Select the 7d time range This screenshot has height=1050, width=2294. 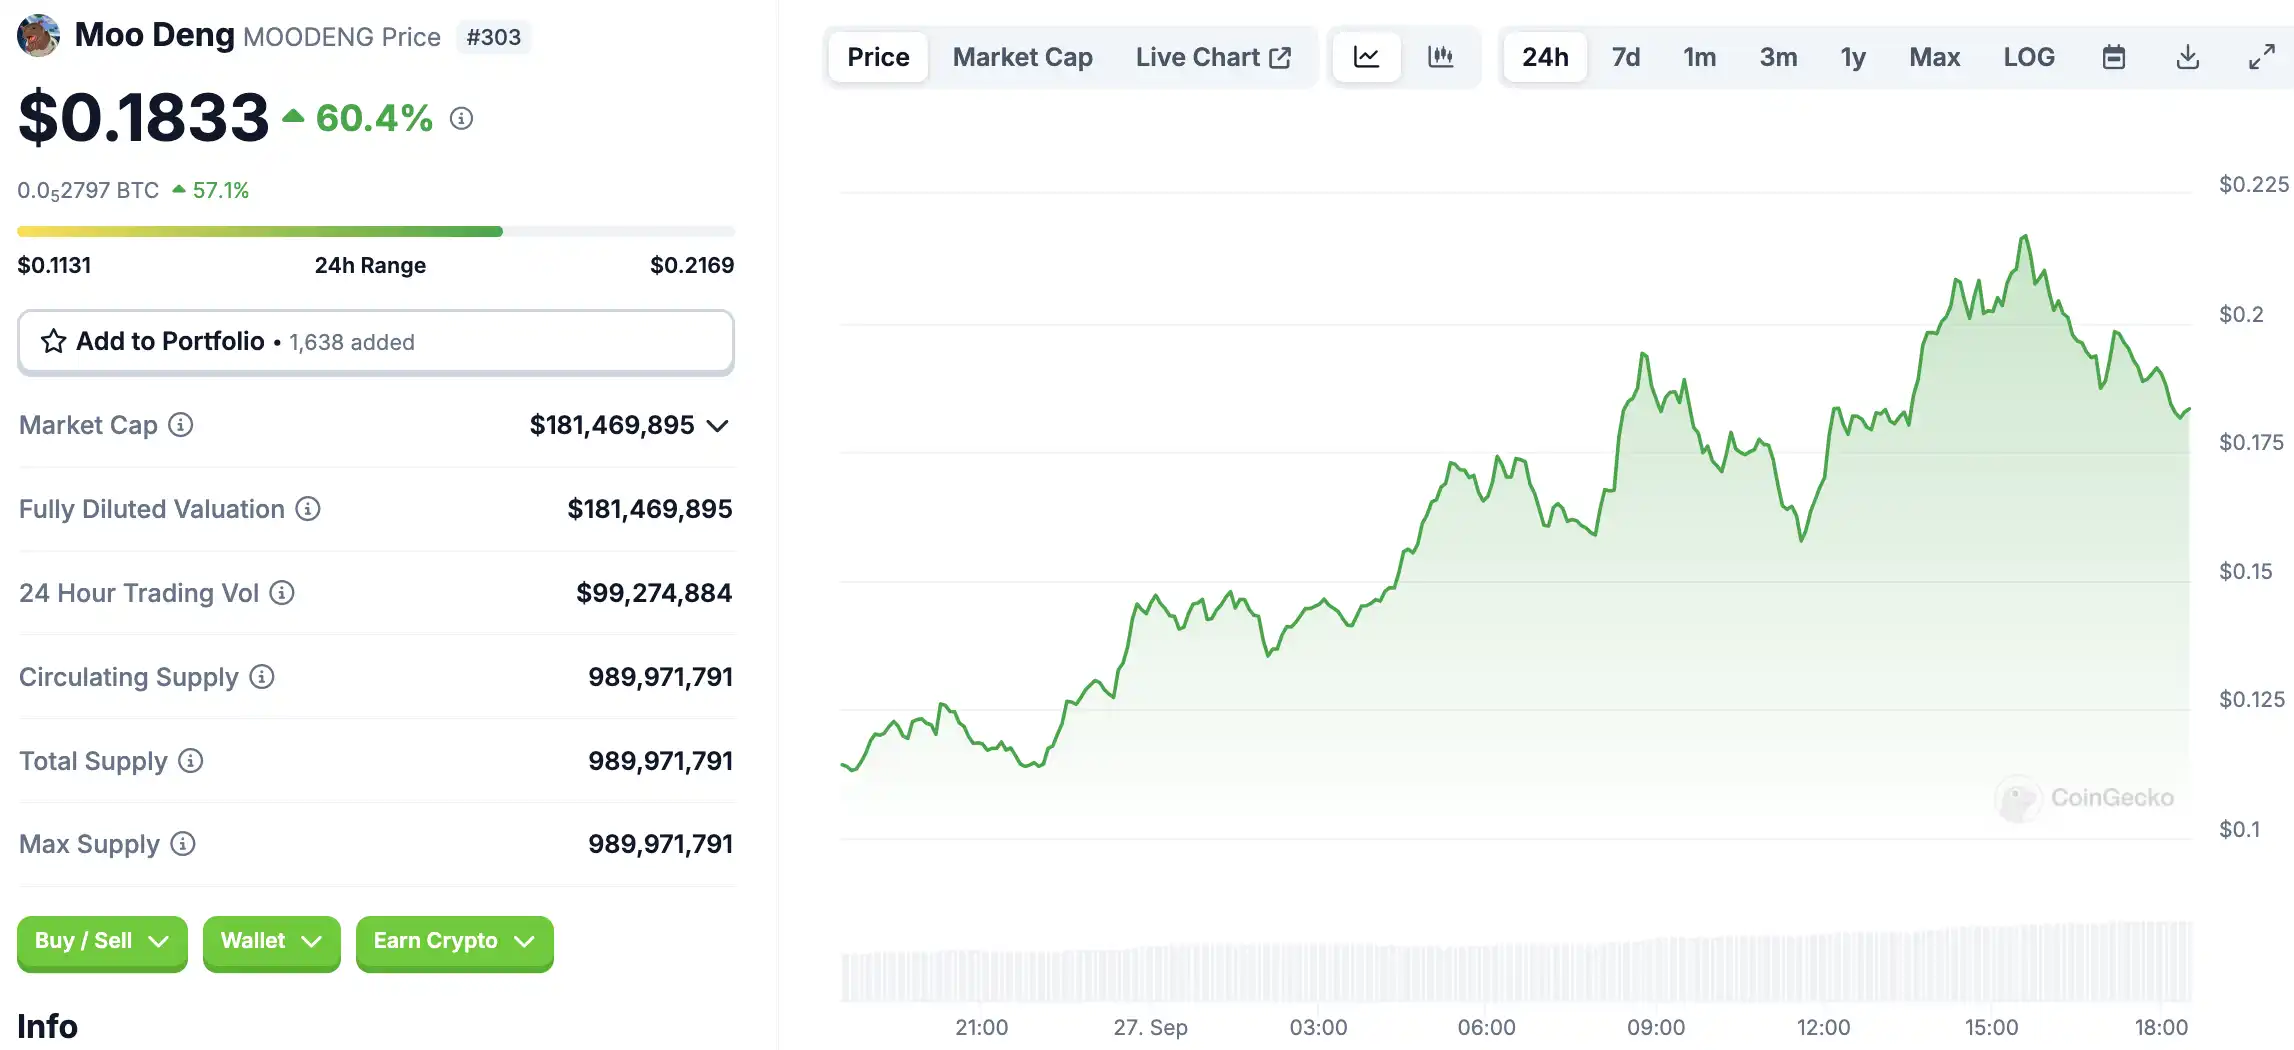point(1625,57)
